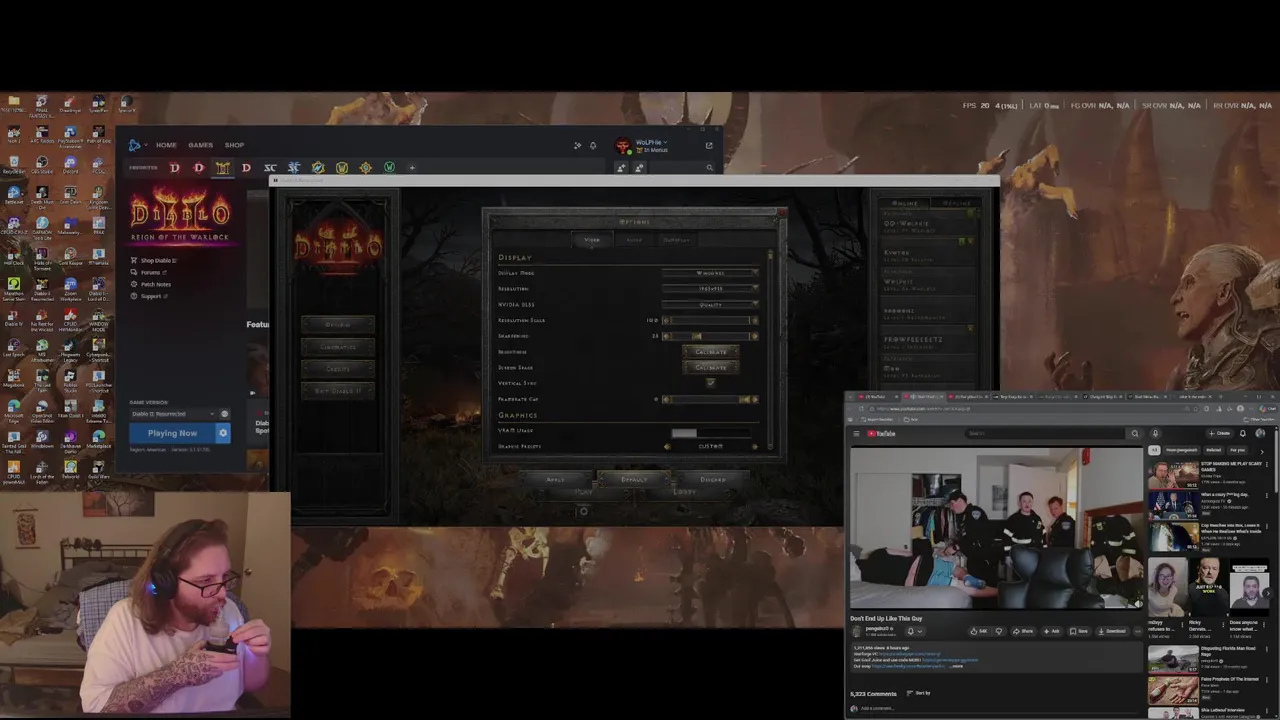1280x720 pixels.
Task: Click the Playing Now button
Action: [x=172, y=433]
